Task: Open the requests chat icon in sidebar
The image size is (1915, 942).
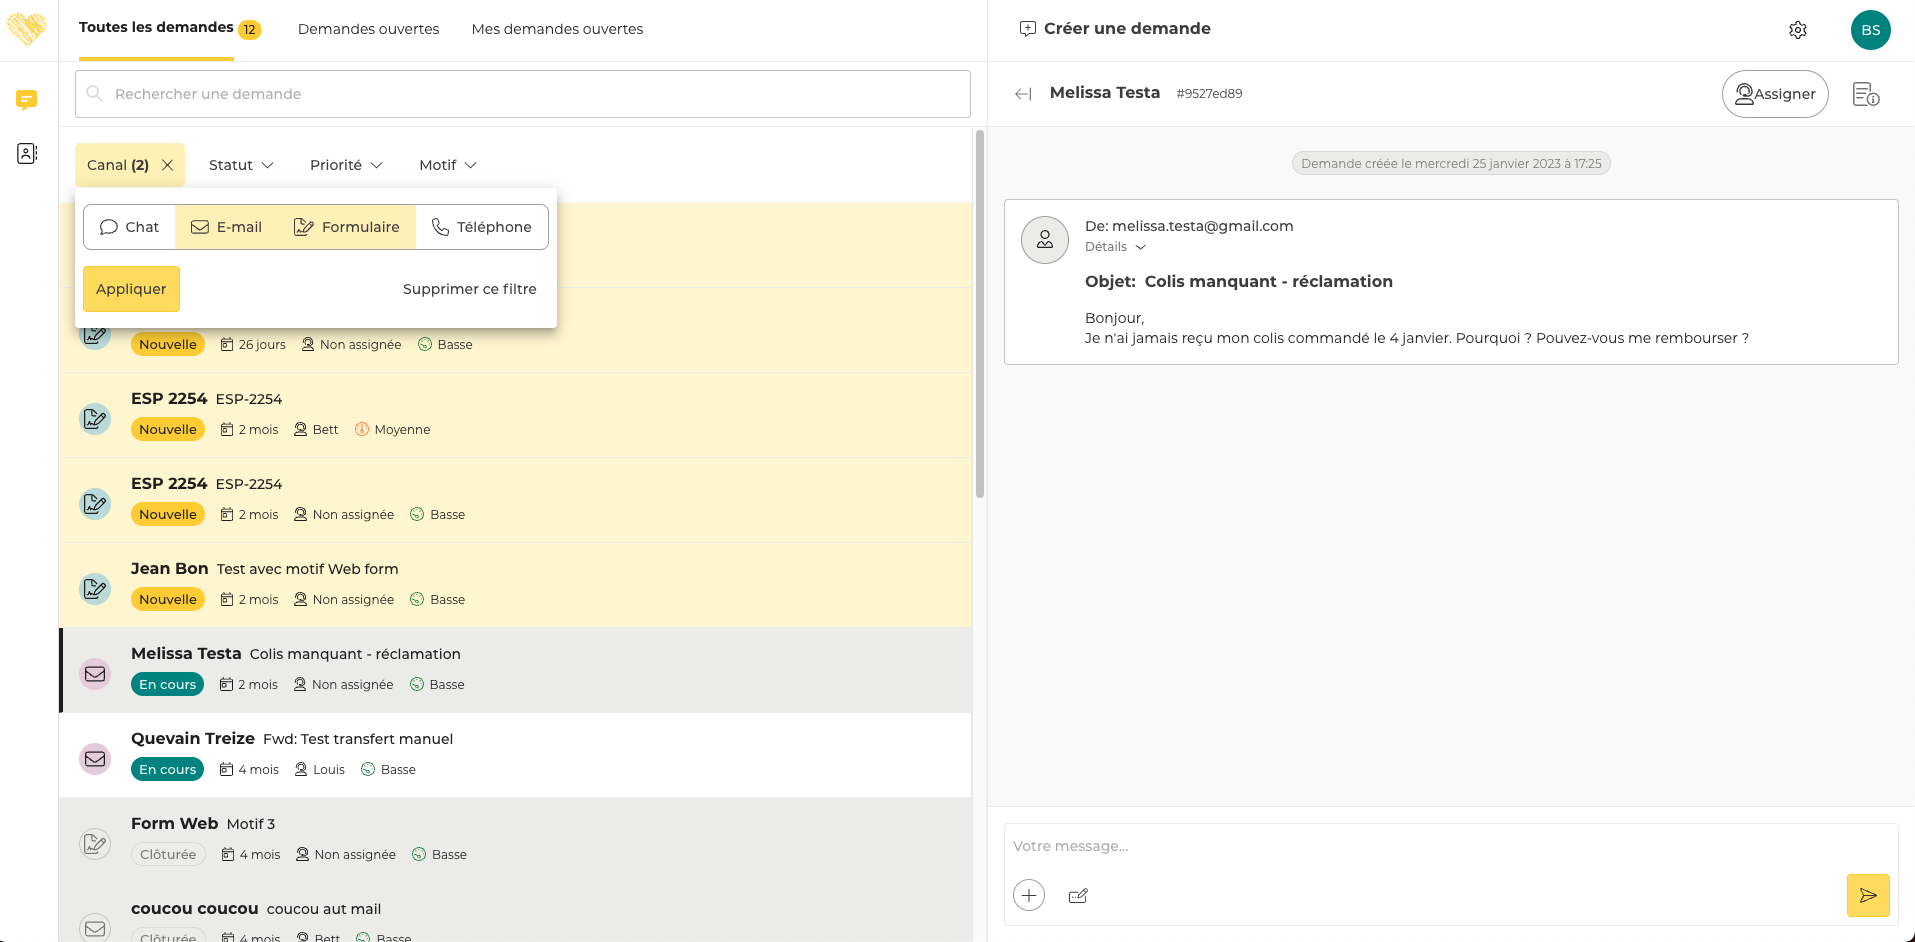Action: (x=27, y=99)
